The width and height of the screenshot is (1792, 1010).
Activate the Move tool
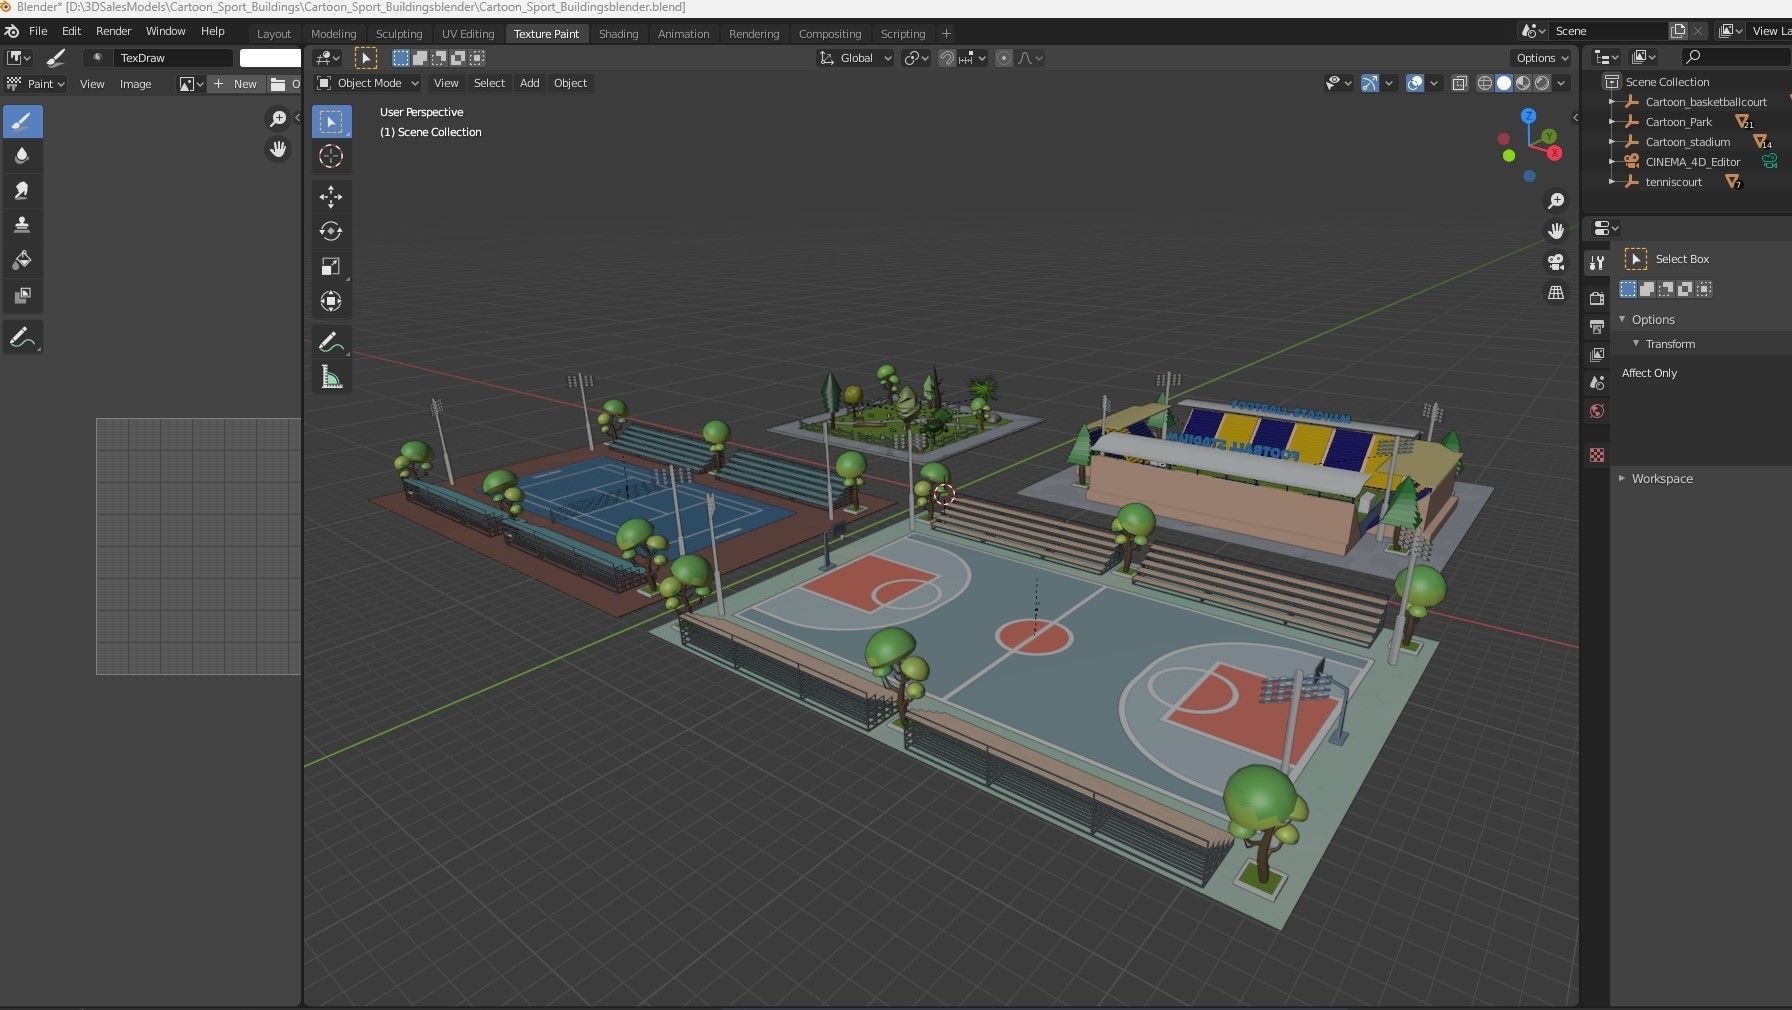coord(331,197)
